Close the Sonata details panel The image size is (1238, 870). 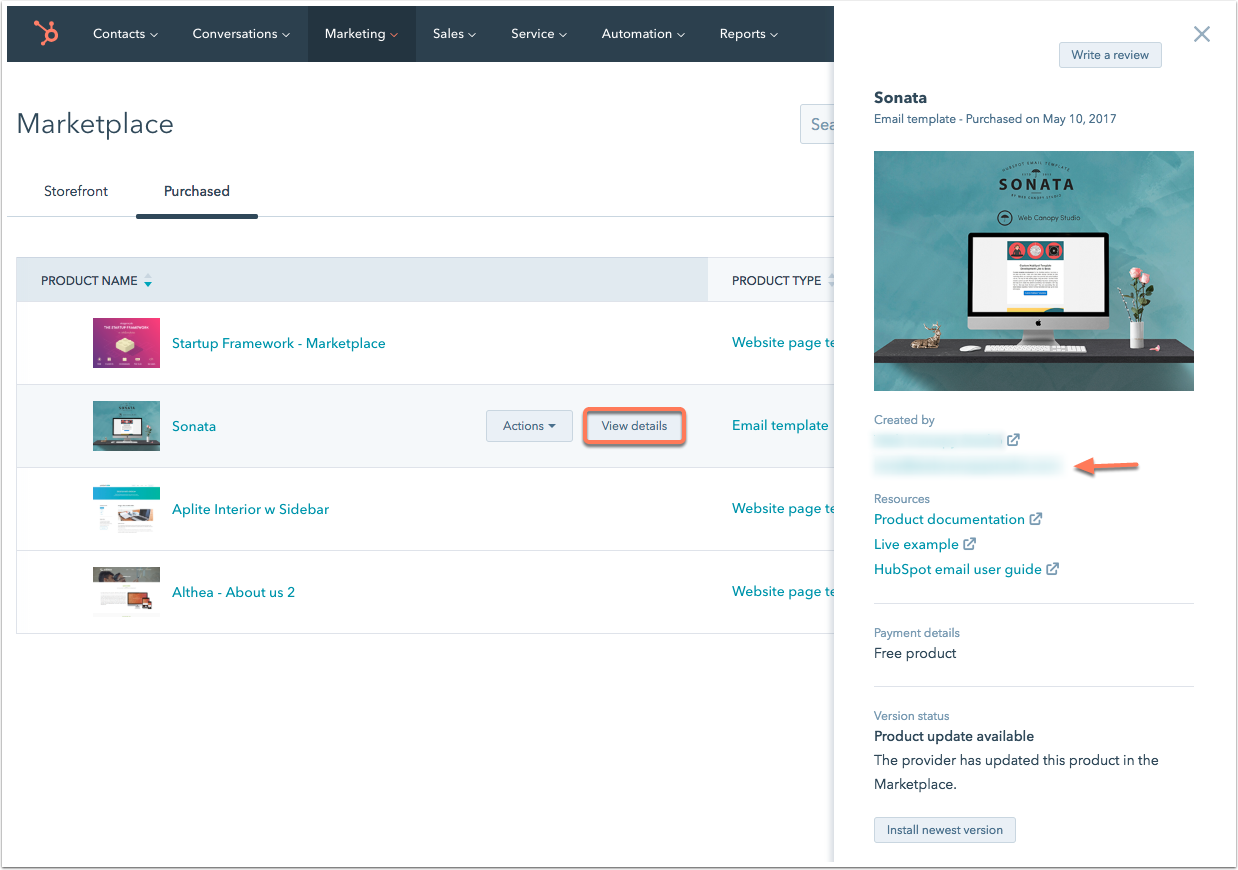tap(1202, 35)
